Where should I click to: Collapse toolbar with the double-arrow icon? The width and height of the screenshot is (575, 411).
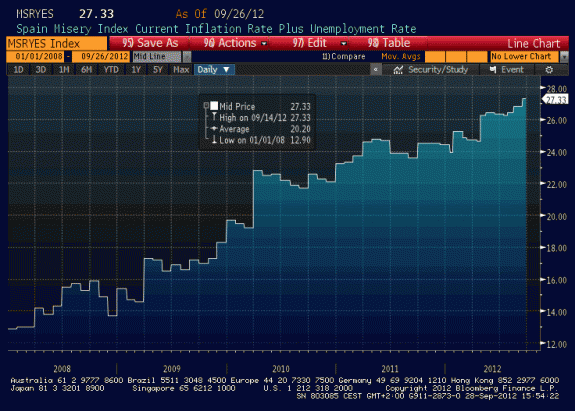click(x=375, y=69)
